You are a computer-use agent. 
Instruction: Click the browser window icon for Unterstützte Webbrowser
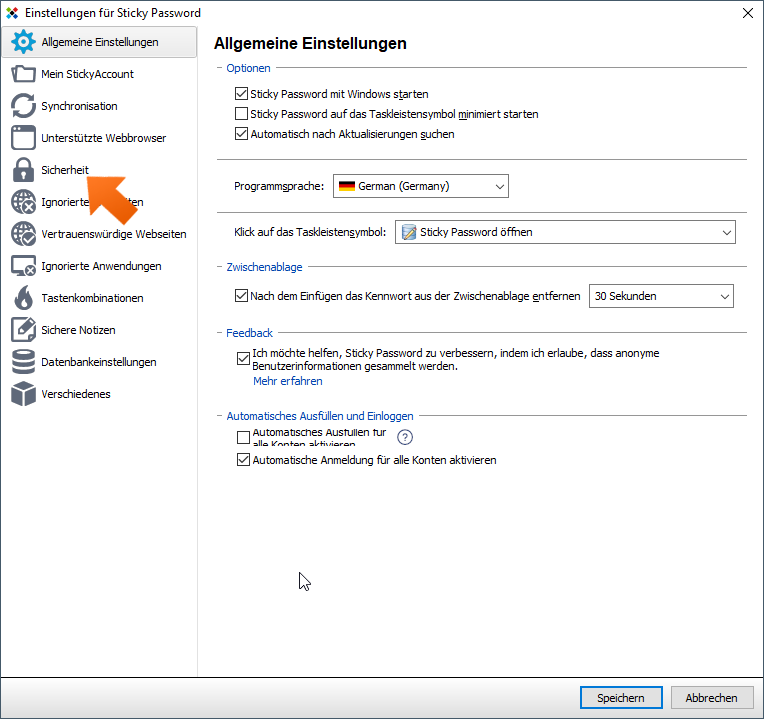click(x=23, y=138)
